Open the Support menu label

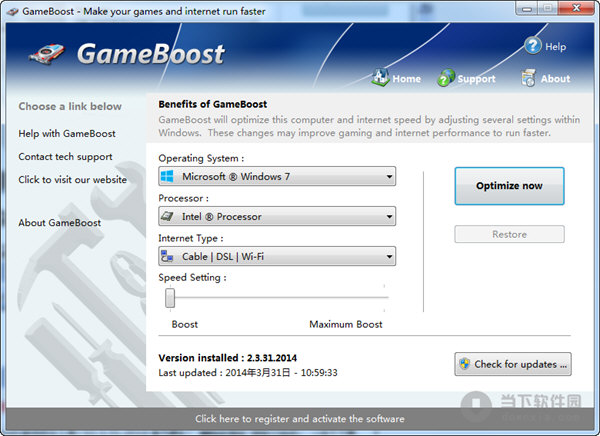(x=476, y=79)
